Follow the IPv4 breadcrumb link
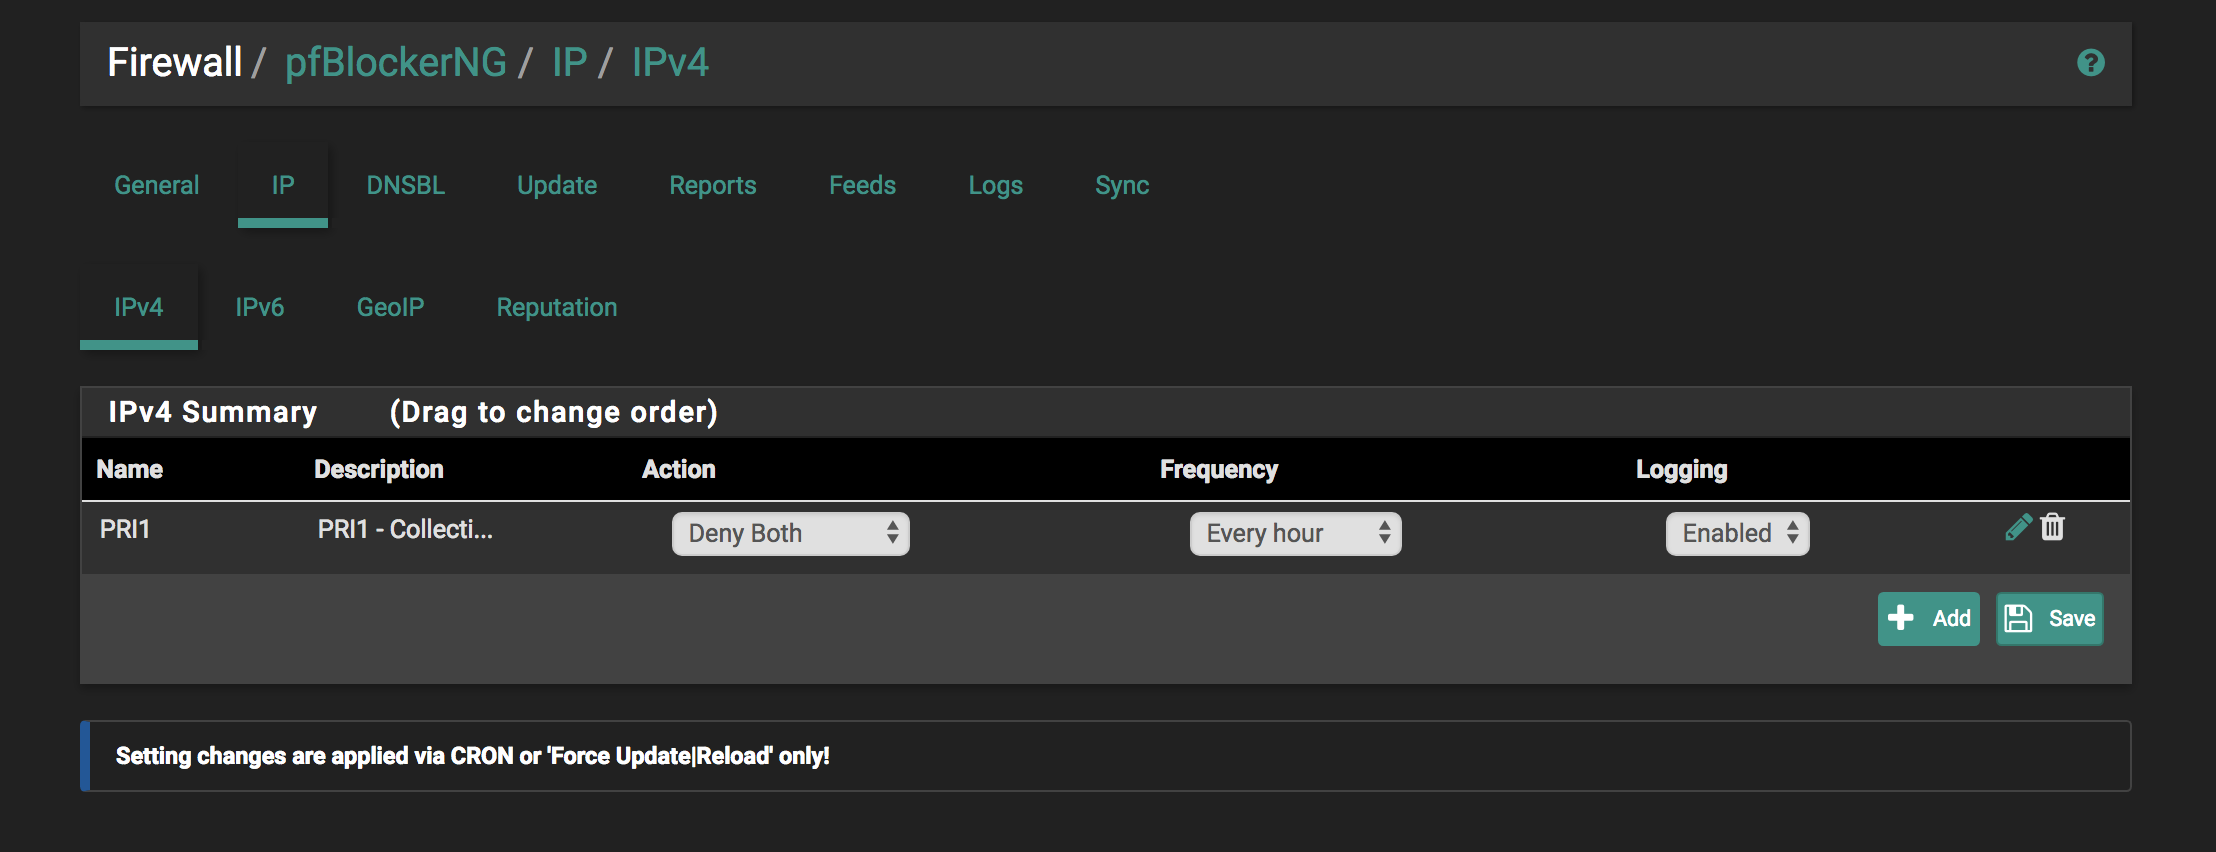Viewport: 2216px width, 852px height. click(x=670, y=63)
